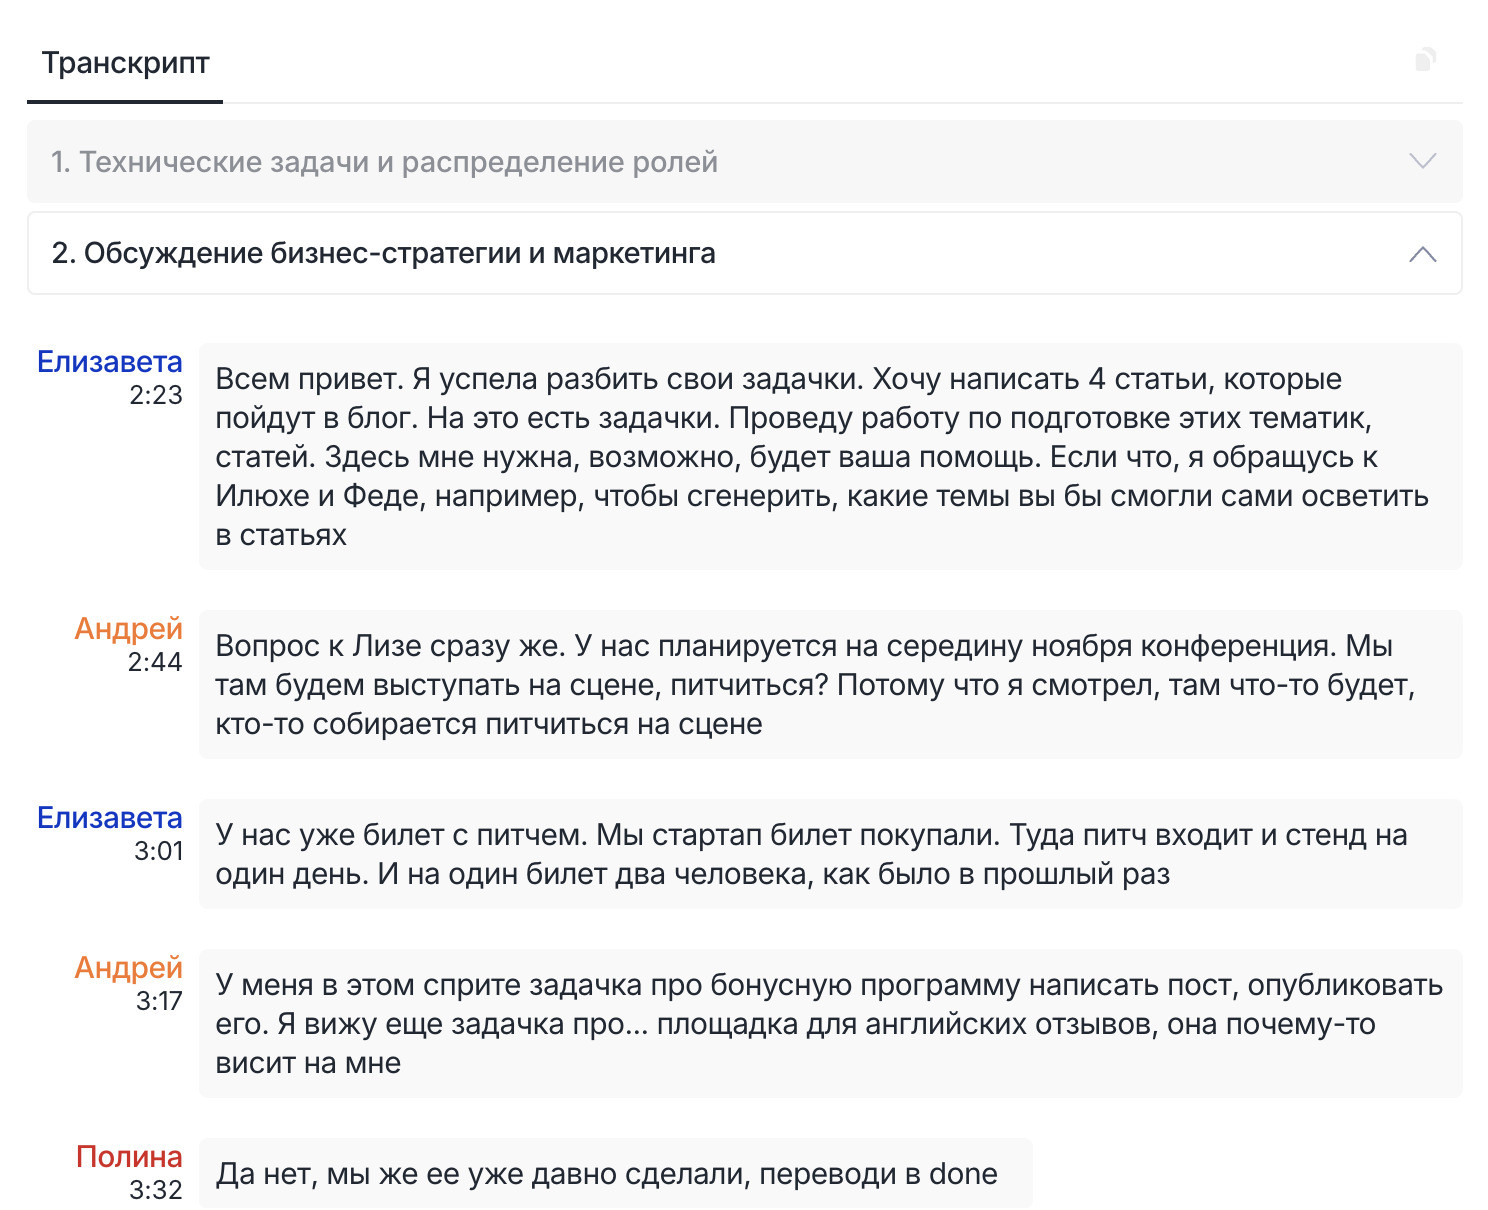
Task: Select Полина's message 'переводи в done'
Action: pyautogui.click(x=606, y=1174)
